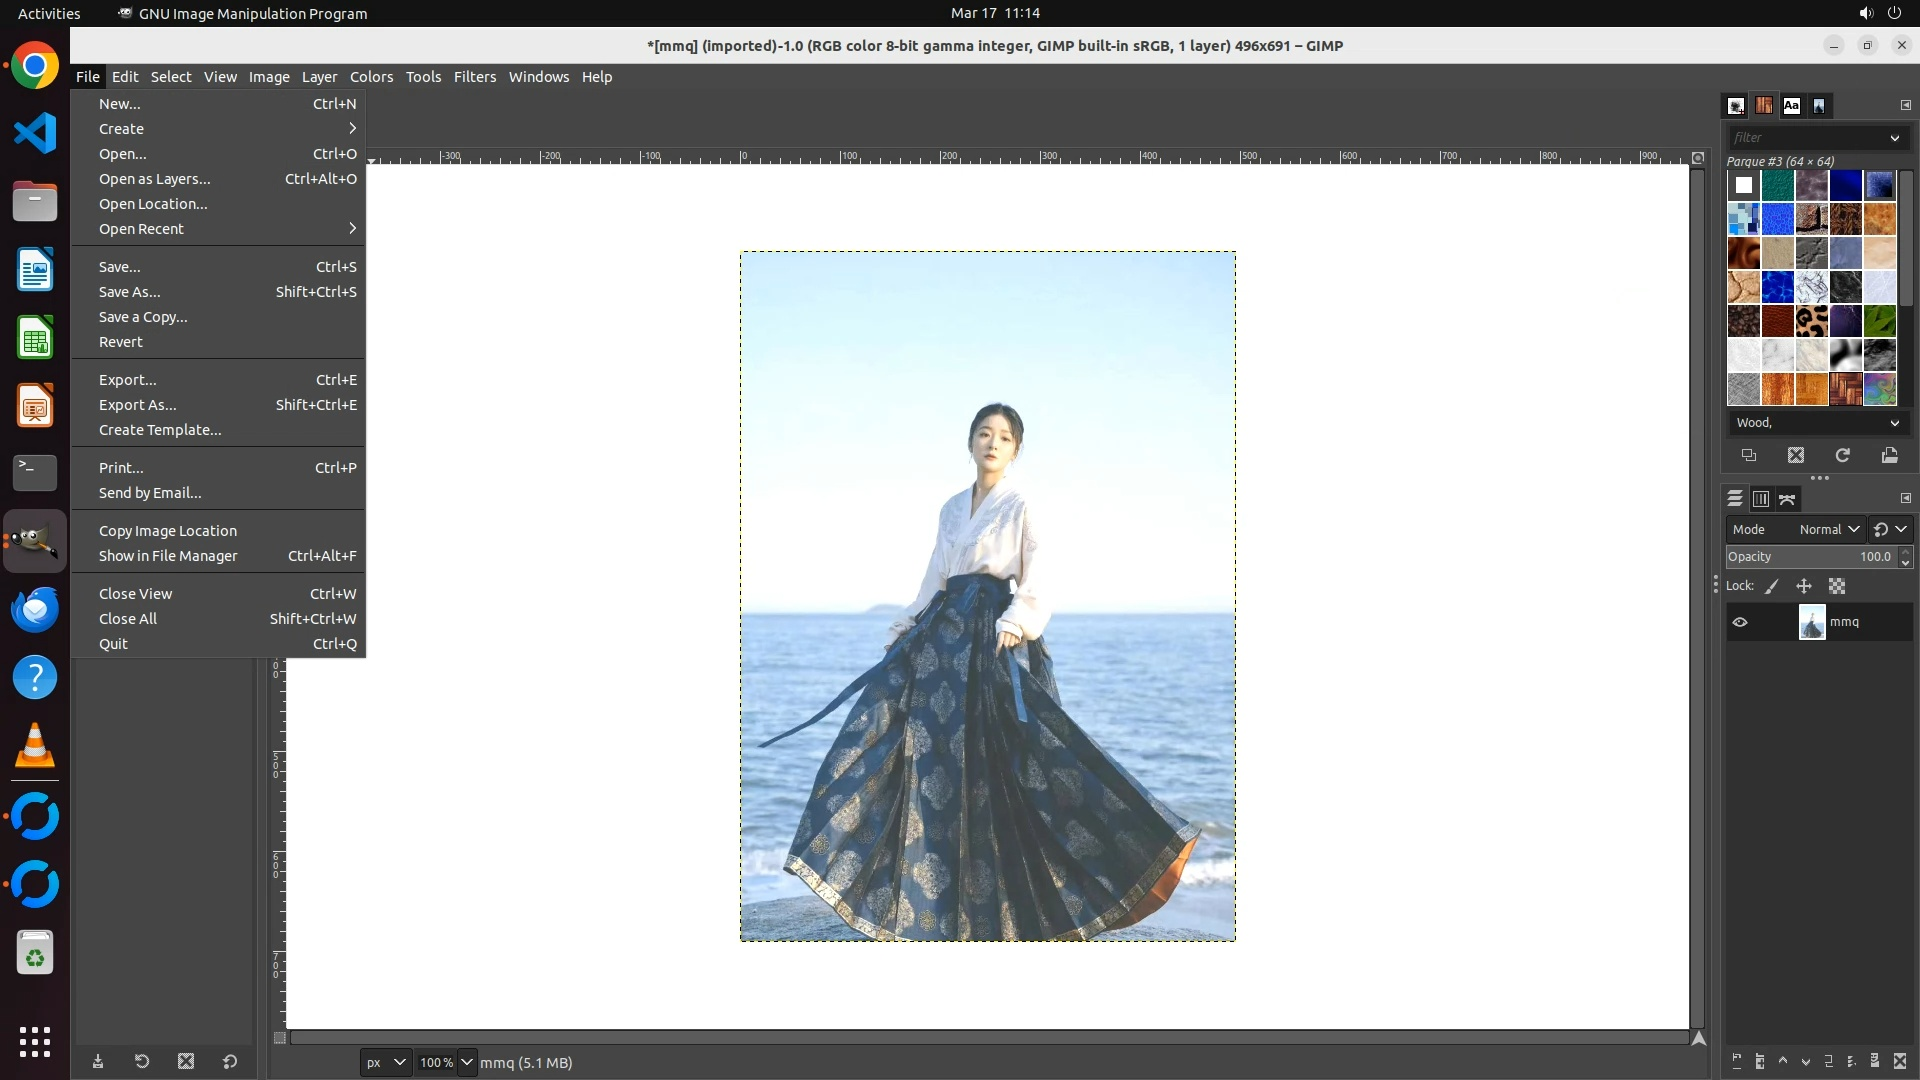The width and height of the screenshot is (1920, 1080).
Task: Click the duplicate pattern icon
Action: [1749, 455]
